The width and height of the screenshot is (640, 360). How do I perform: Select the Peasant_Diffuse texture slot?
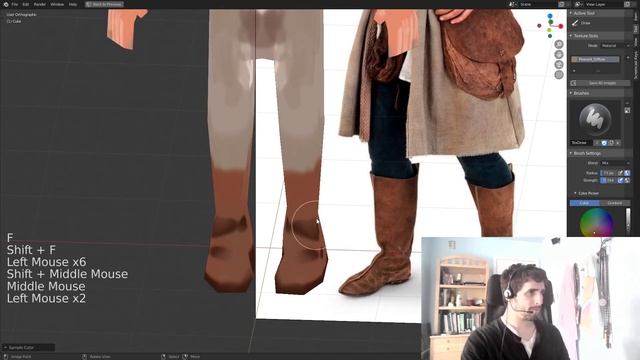[x=595, y=59]
